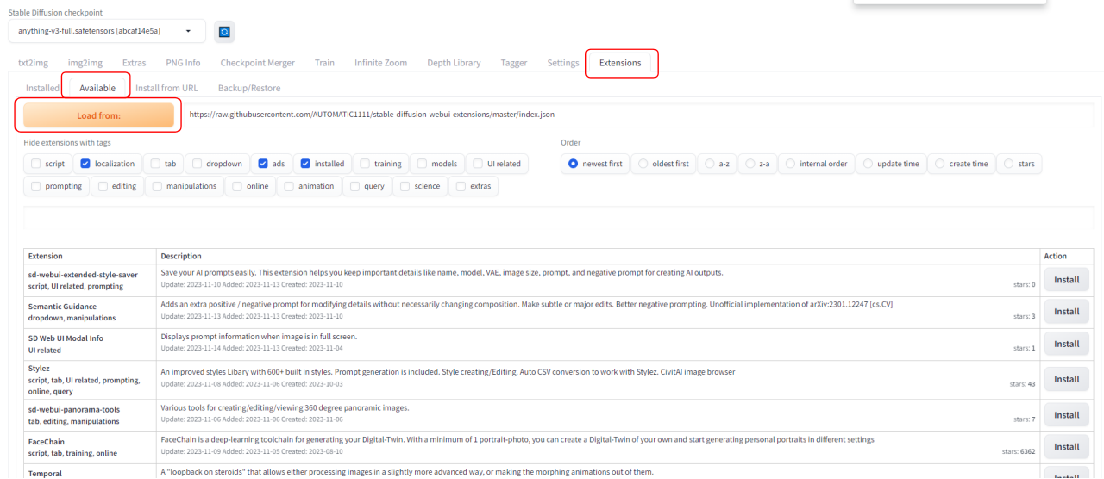Go to the Checkpoint Merger tab
The height and width of the screenshot is (479, 1104).
tap(257, 63)
